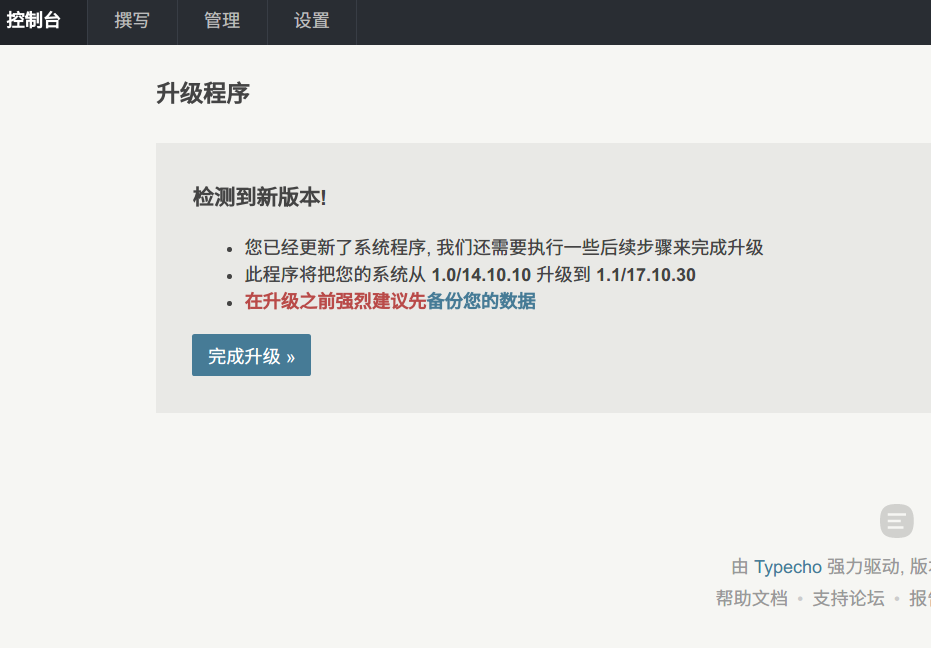
Task: Click the 升级程序 page heading
Action: coord(203,94)
